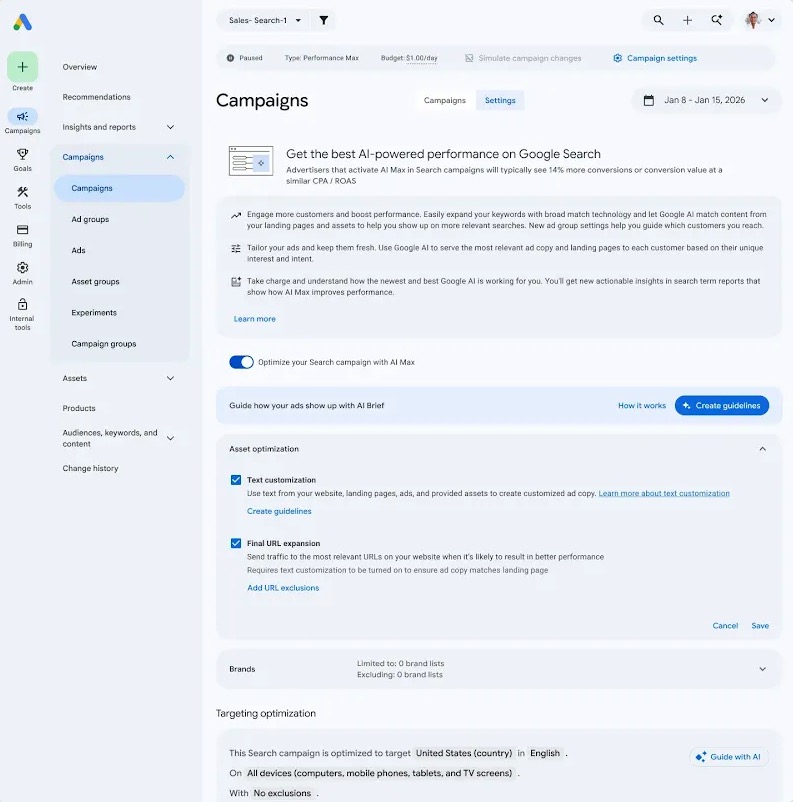Screen dimensions: 793x802
Task: Click Type: Performance Max label
Action: 322,58
